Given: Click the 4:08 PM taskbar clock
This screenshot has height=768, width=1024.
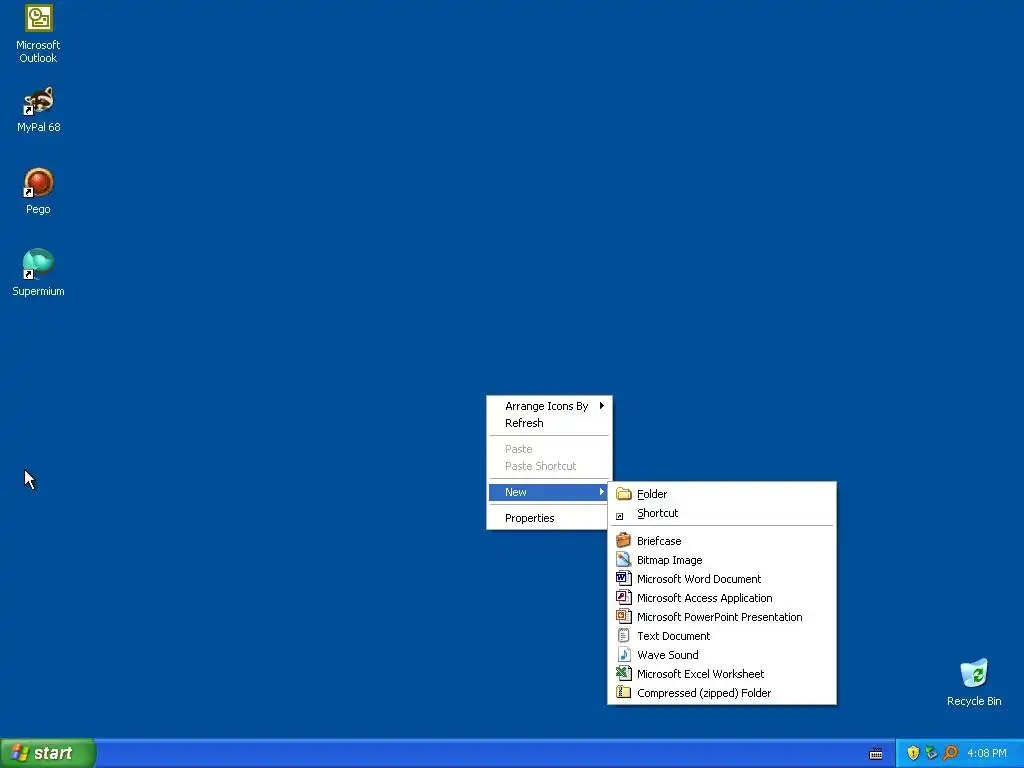Looking at the screenshot, I should [987, 753].
